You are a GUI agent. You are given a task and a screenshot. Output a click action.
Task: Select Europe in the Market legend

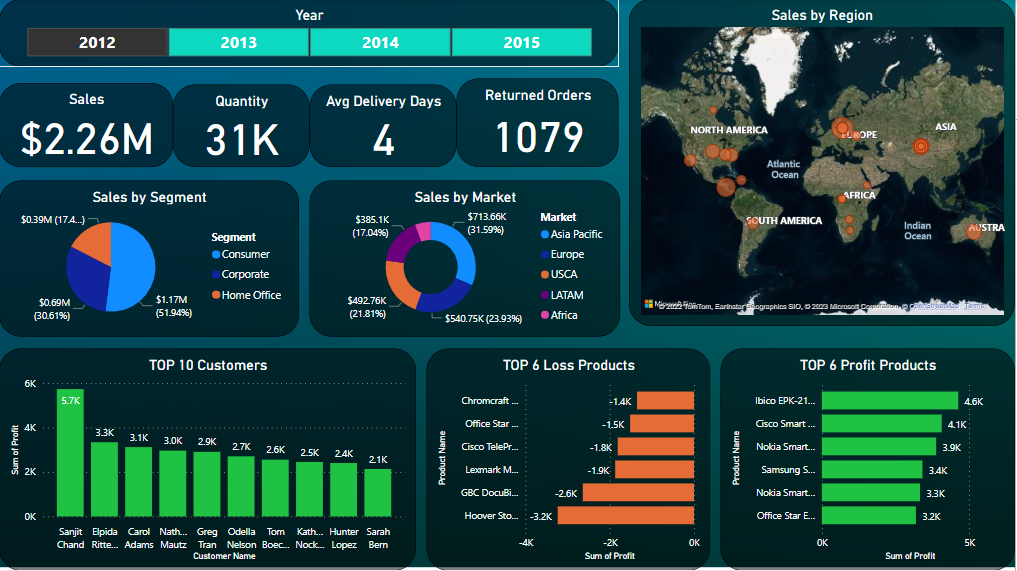567,254
